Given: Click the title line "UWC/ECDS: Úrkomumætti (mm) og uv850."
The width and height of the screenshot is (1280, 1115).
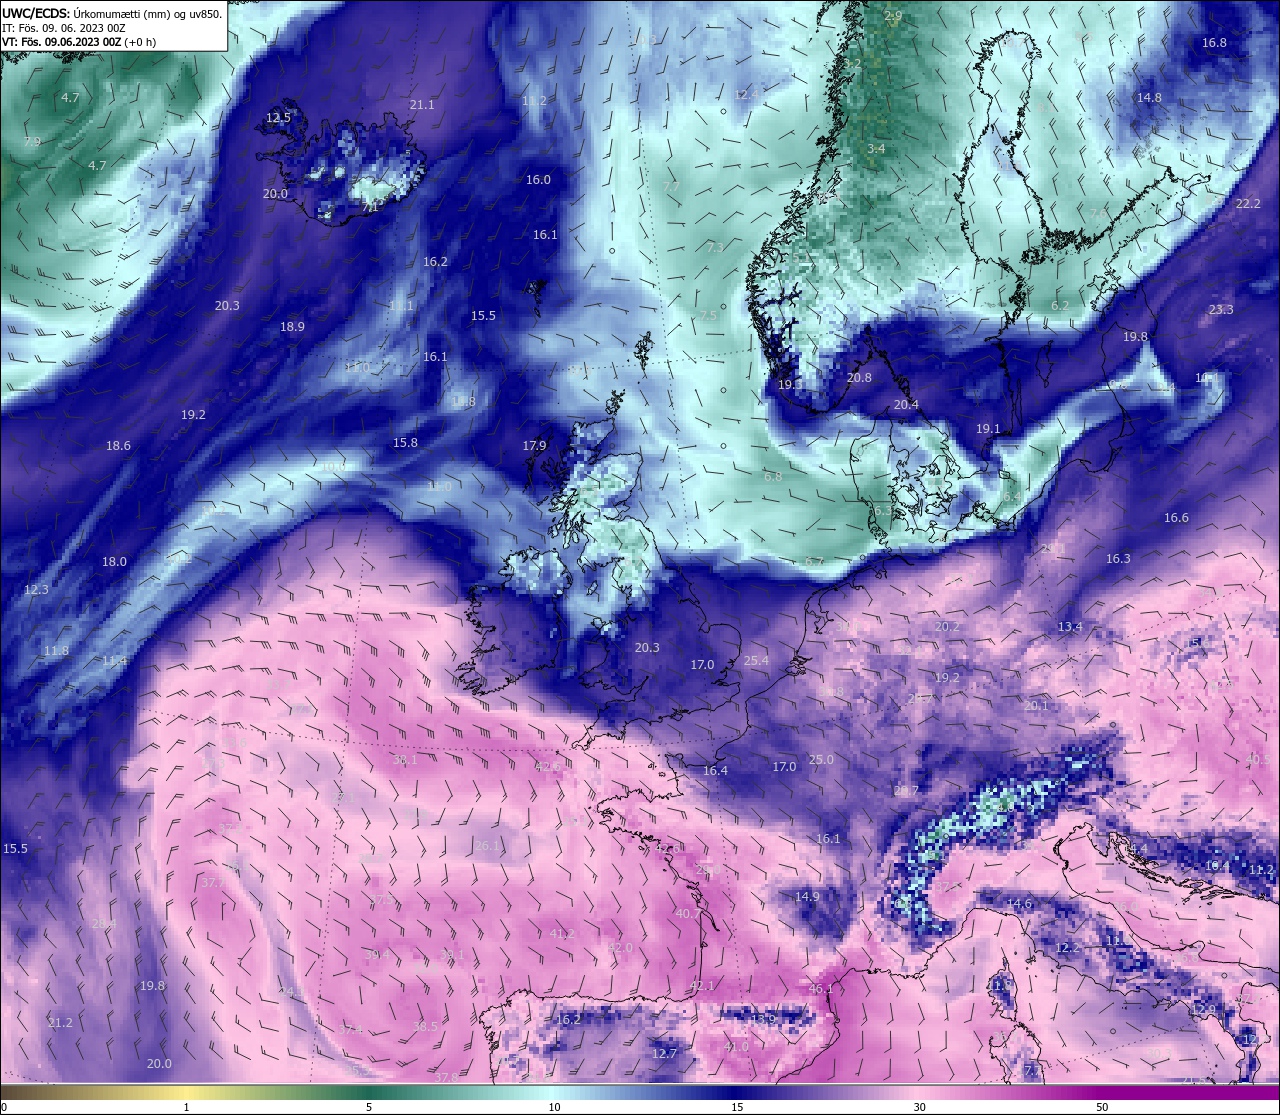Looking at the screenshot, I should (112, 13).
